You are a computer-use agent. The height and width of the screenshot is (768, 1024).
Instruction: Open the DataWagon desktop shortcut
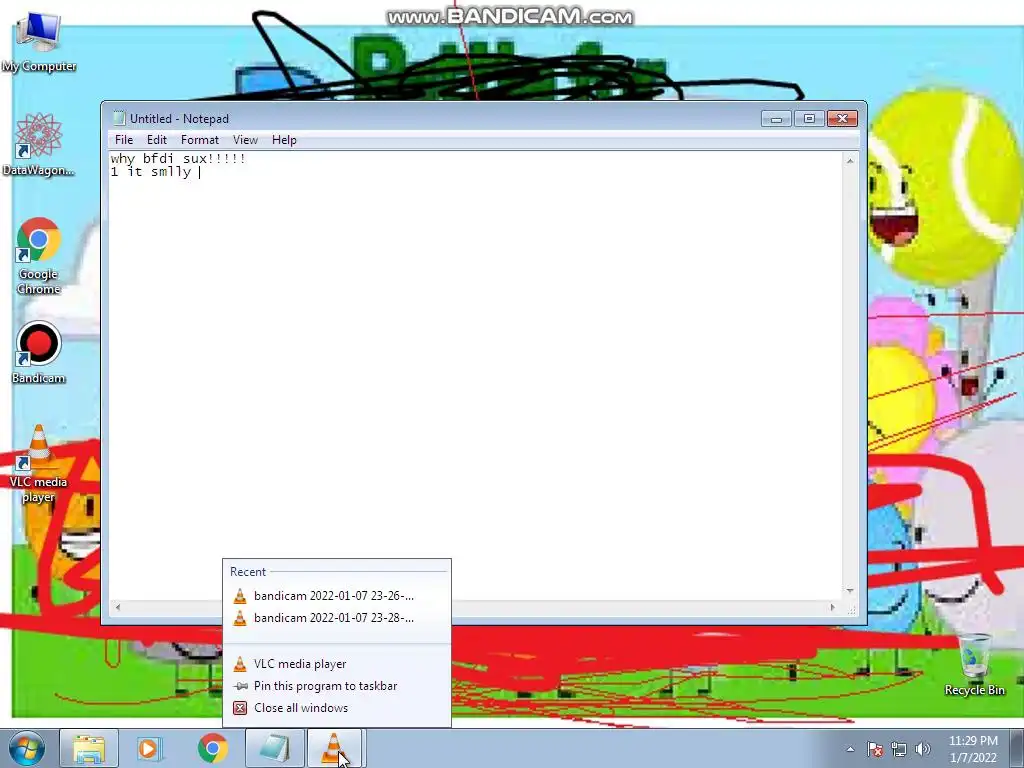click(x=39, y=144)
